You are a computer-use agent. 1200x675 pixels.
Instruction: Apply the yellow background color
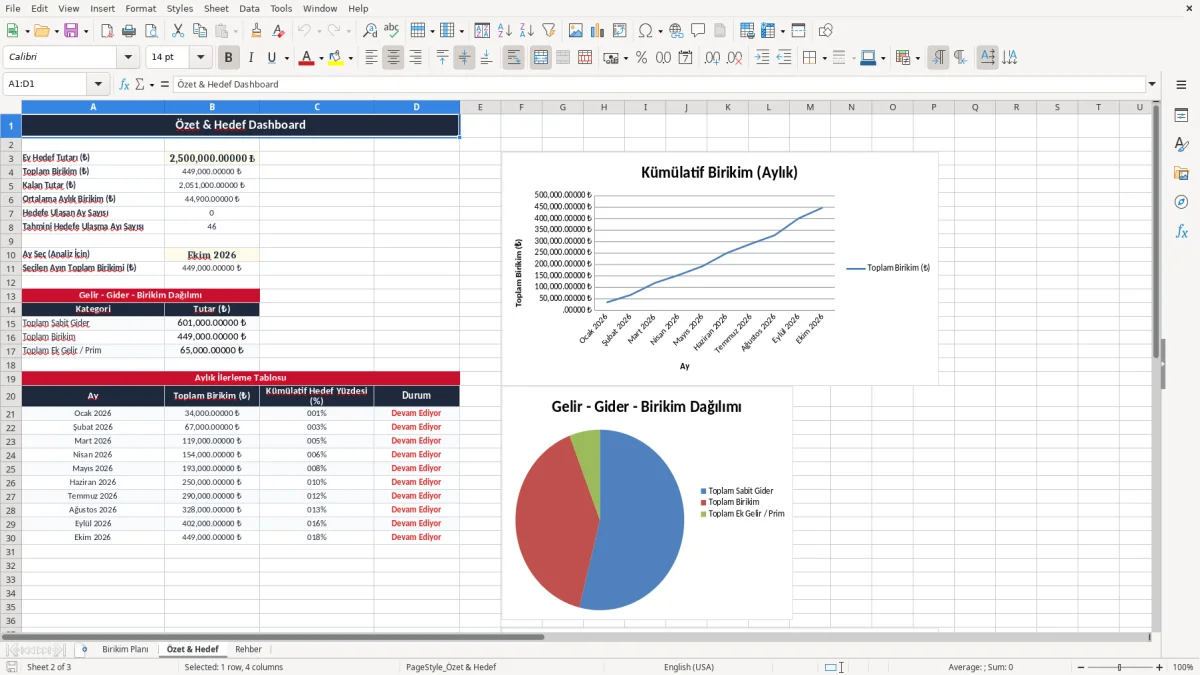tap(336, 58)
